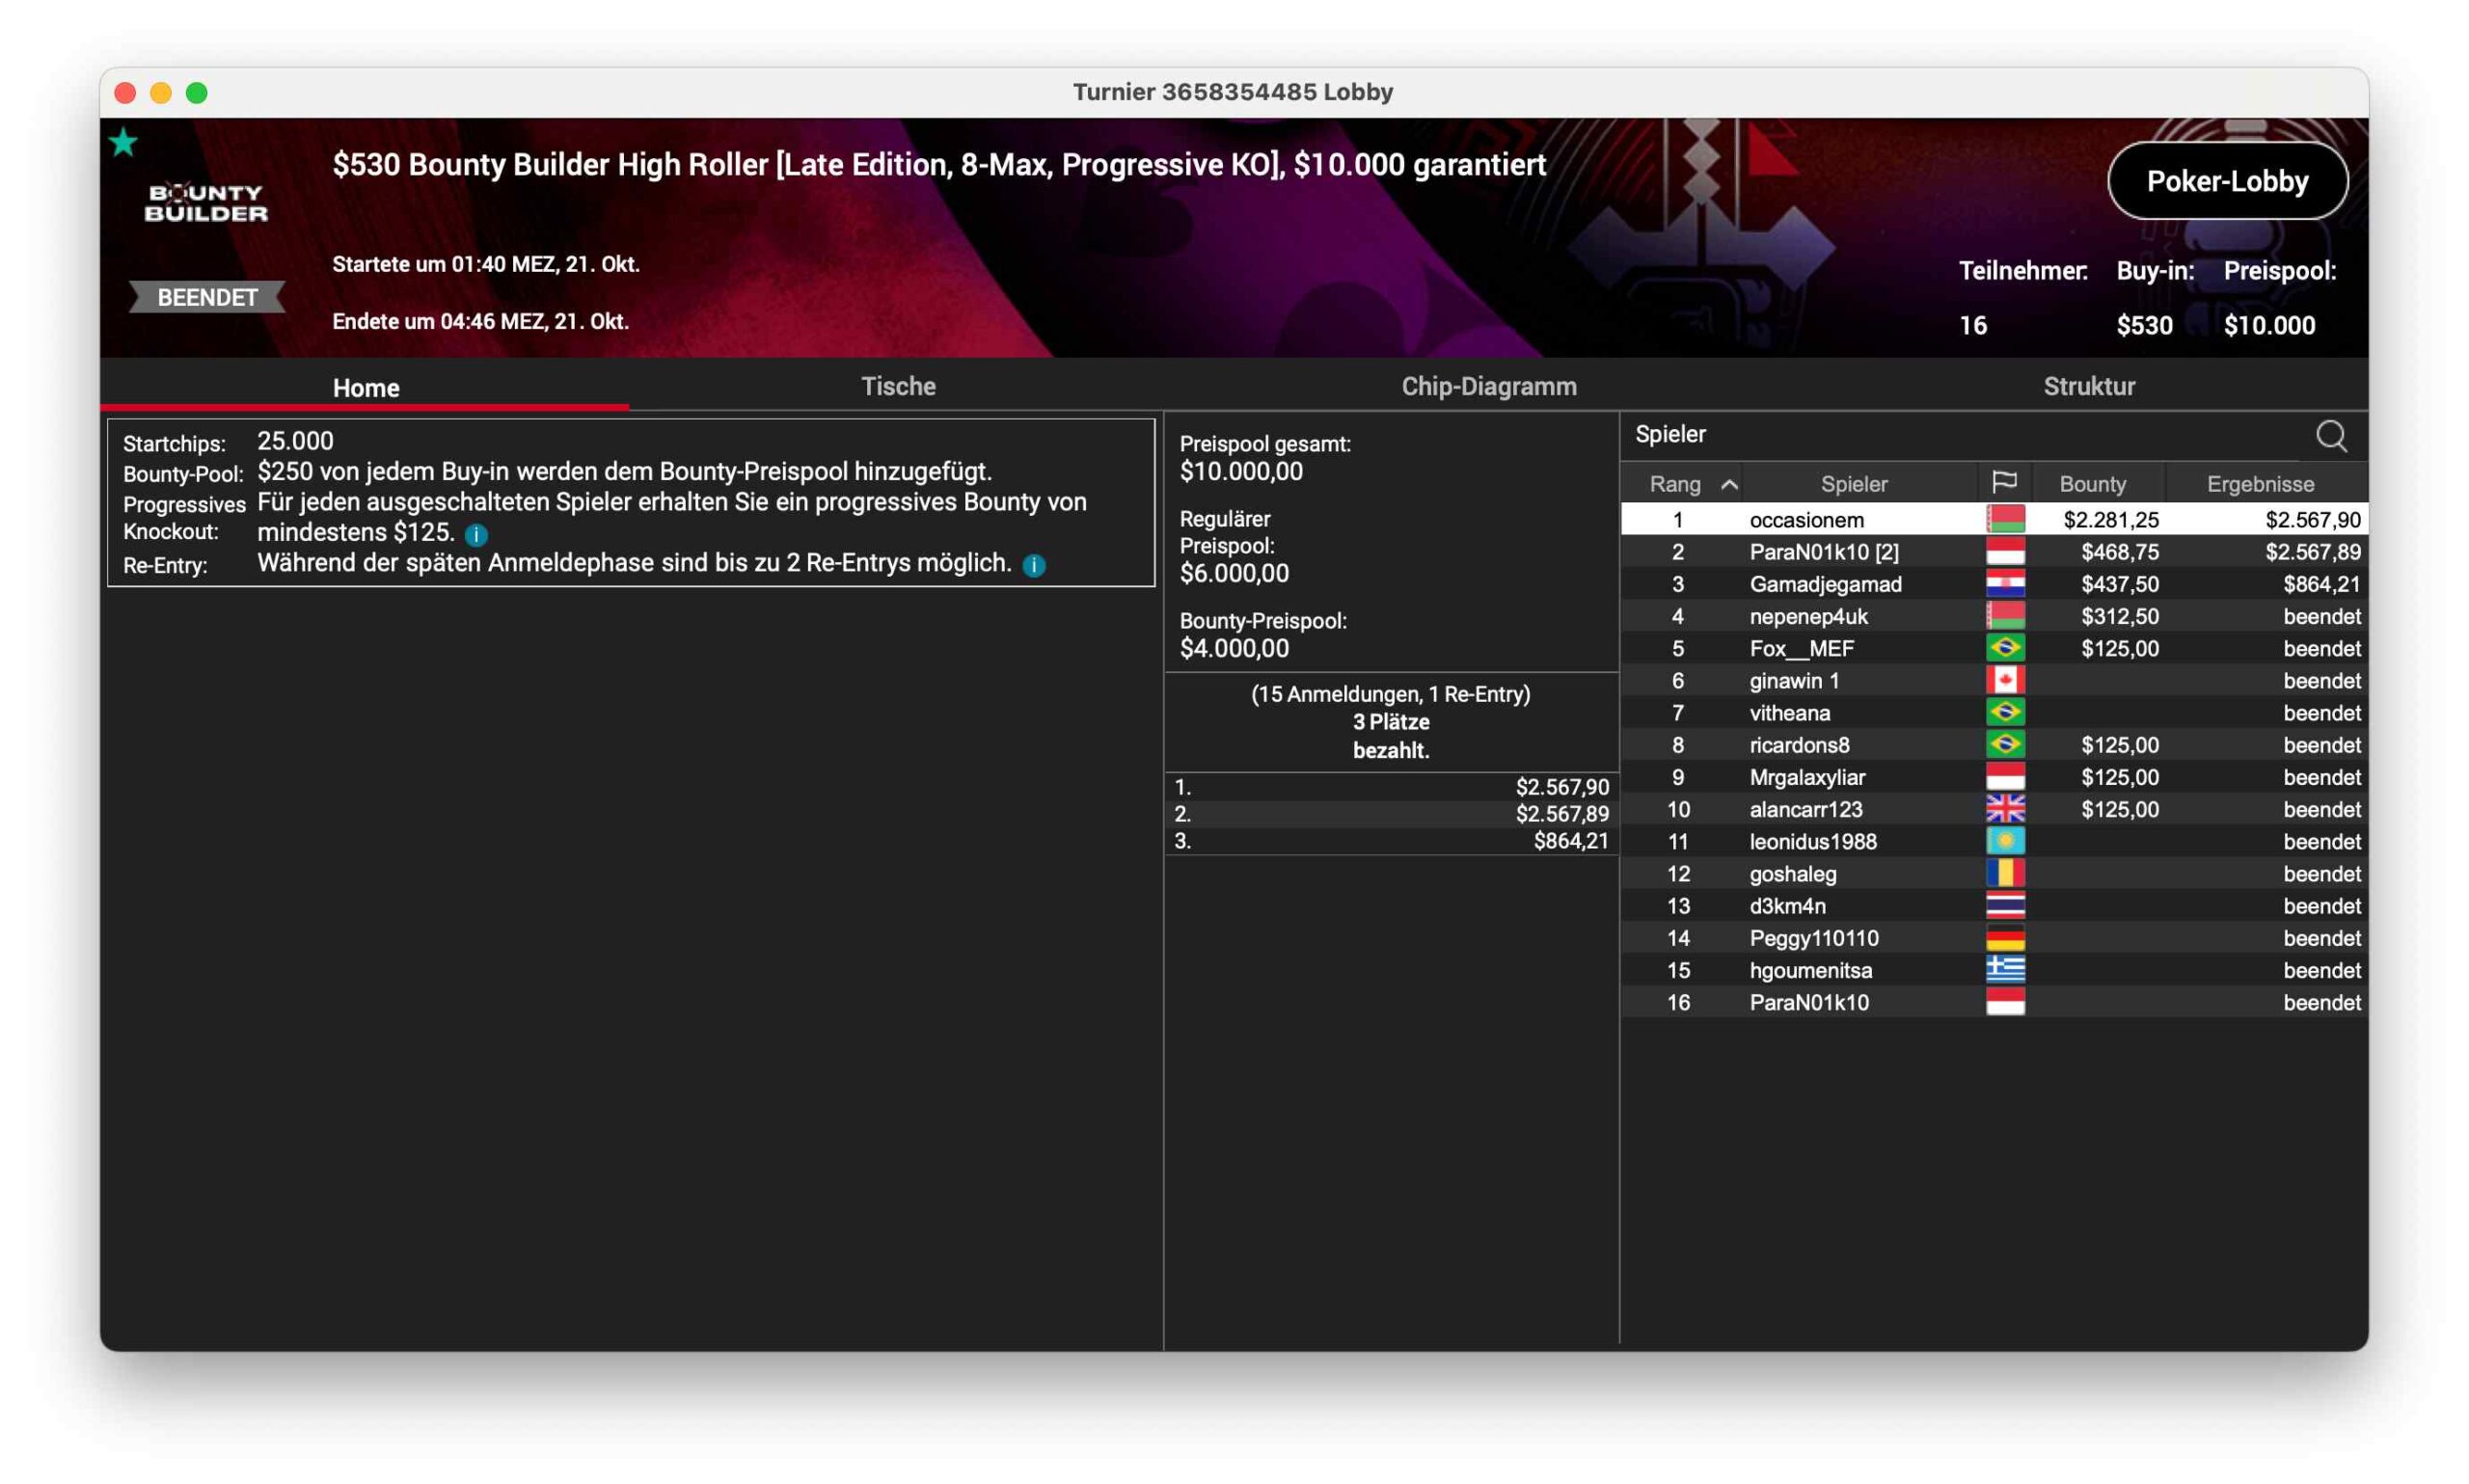Click the player search magnifier icon
Screen dimensions: 2469x1484
[2329, 436]
